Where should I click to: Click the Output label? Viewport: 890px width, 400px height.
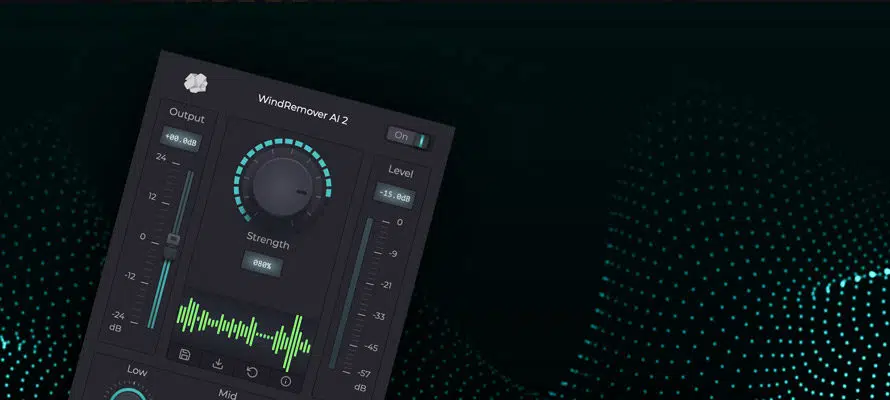[187, 115]
